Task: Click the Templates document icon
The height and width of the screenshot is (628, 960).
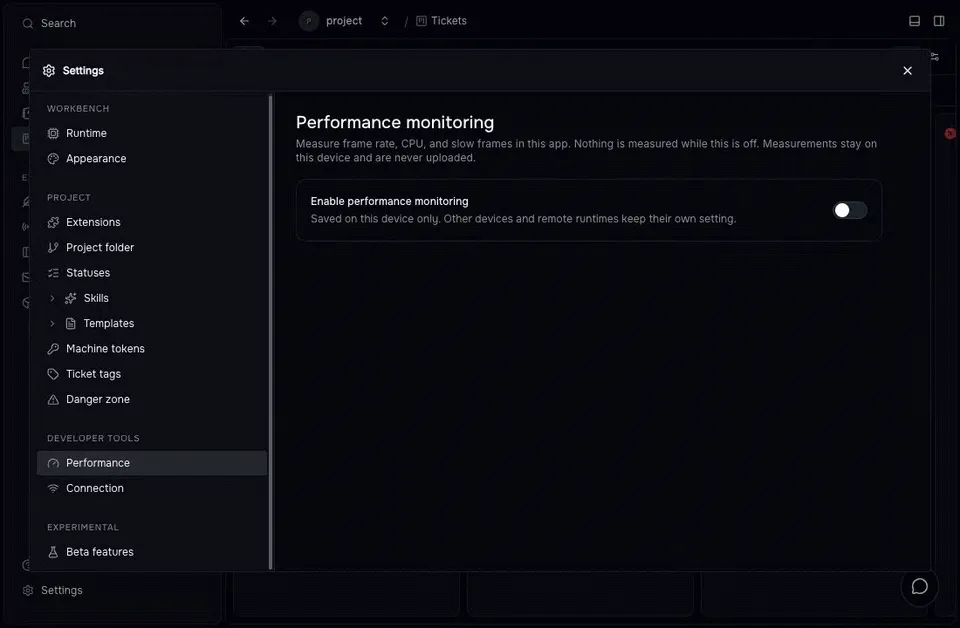Action: coord(71,323)
